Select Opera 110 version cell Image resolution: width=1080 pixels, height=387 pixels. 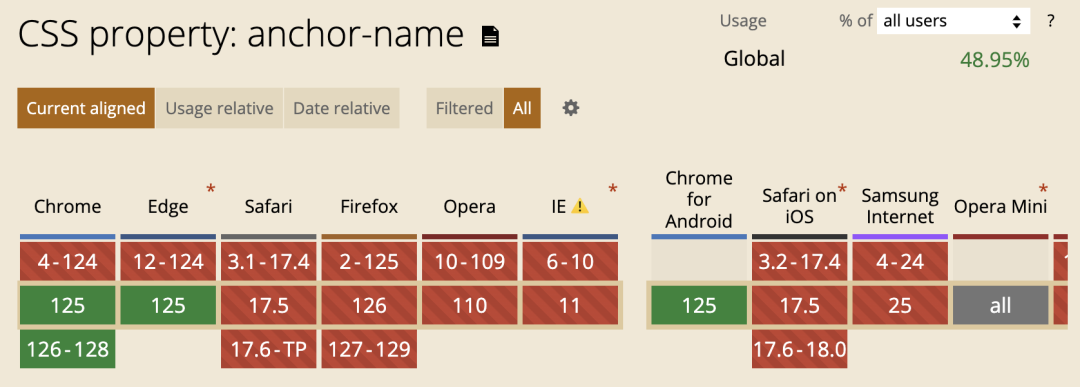pyautogui.click(x=470, y=305)
